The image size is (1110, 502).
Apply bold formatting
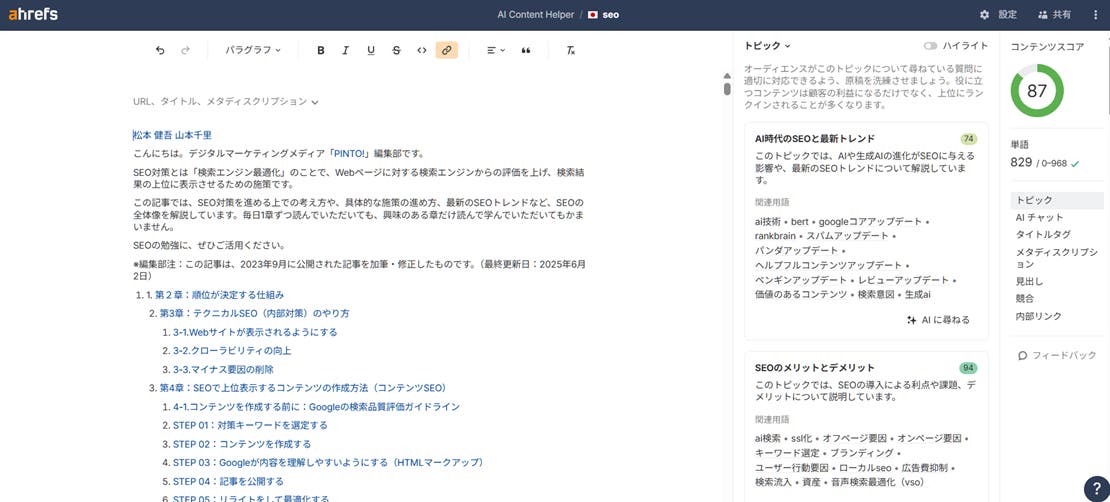coord(321,50)
